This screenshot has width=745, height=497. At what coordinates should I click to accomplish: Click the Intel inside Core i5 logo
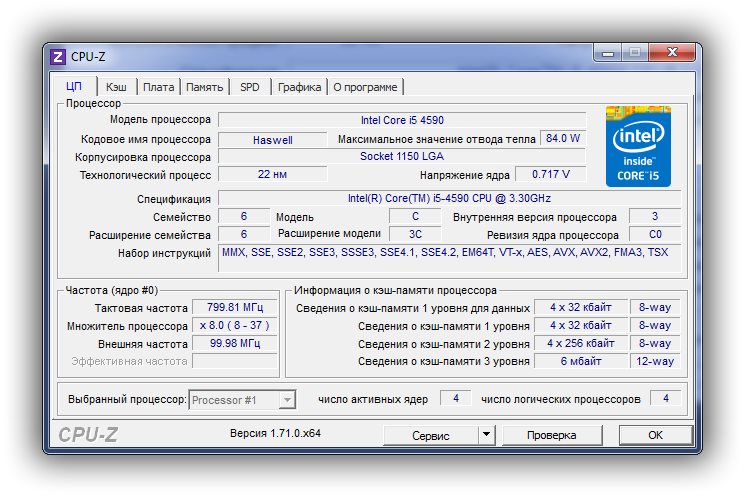coord(638,146)
